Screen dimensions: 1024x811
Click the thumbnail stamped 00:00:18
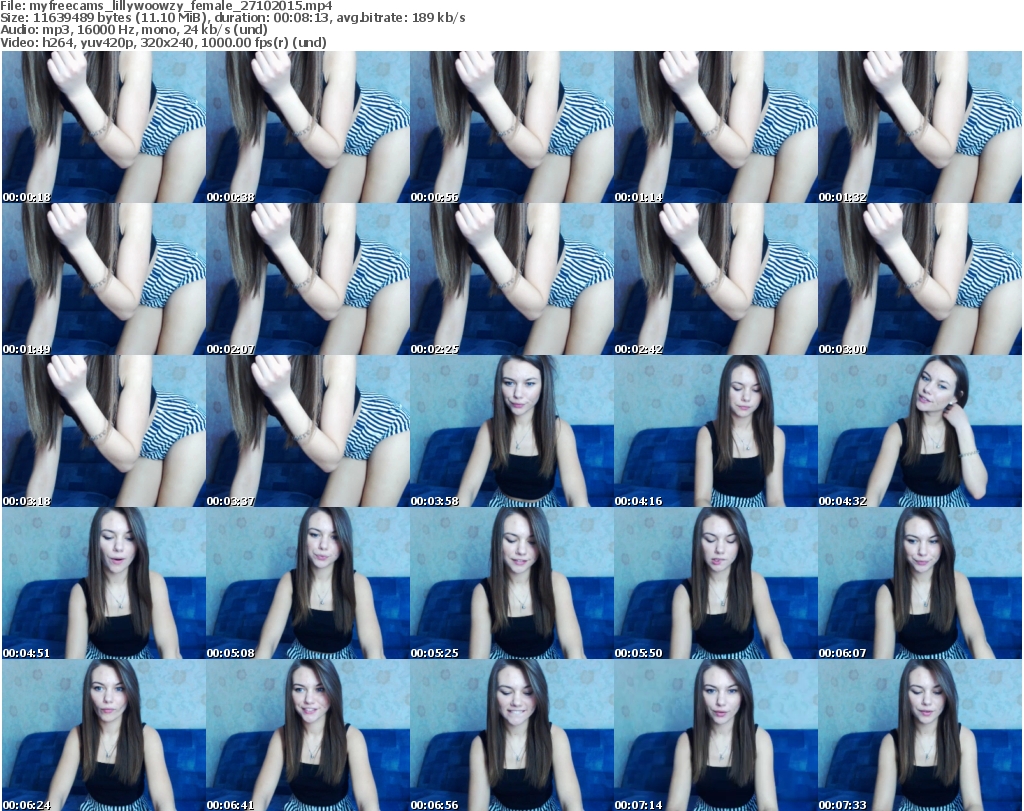(104, 127)
